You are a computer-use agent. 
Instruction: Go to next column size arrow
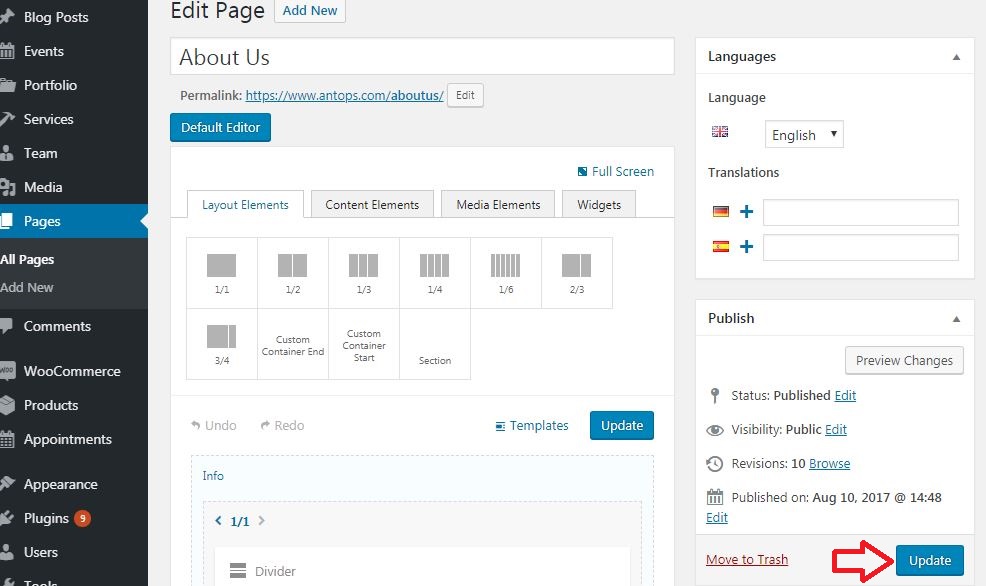[x=262, y=521]
